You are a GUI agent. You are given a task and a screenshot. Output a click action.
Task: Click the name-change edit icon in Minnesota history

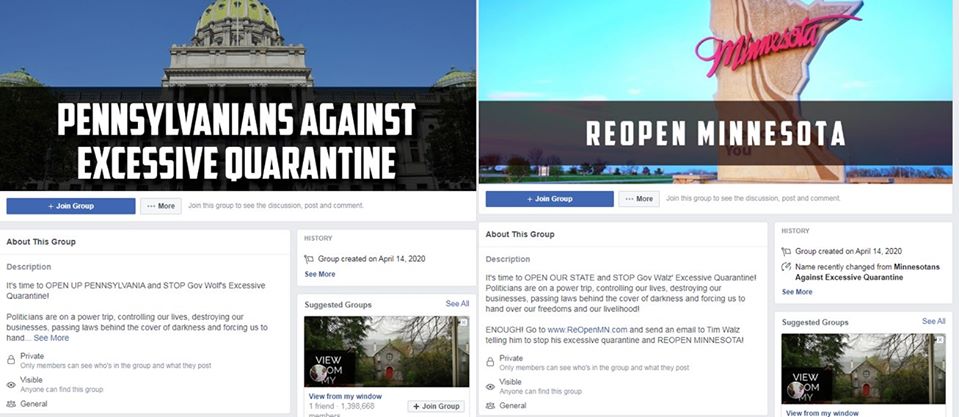pyautogui.click(x=787, y=267)
